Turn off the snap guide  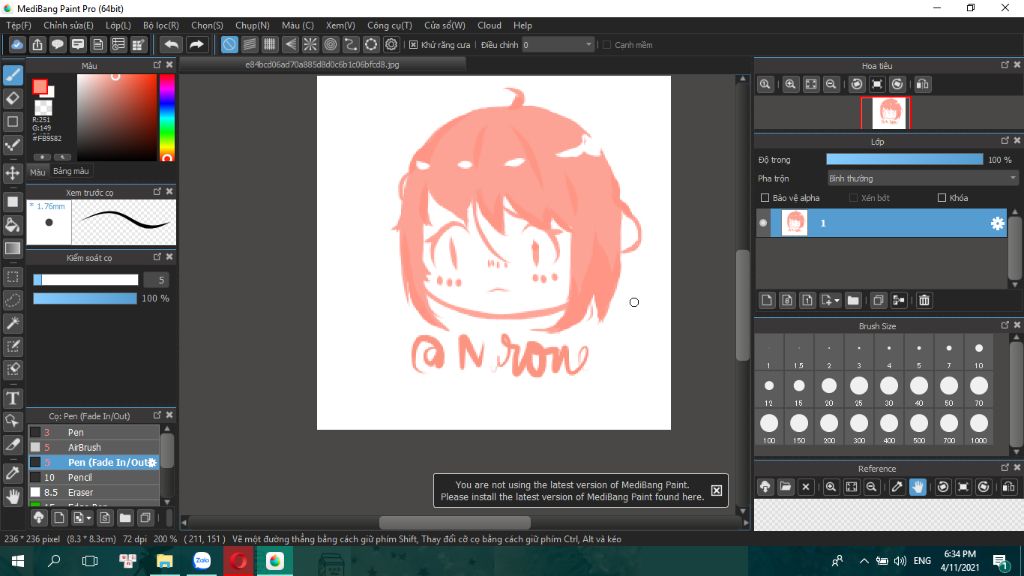tap(229, 44)
